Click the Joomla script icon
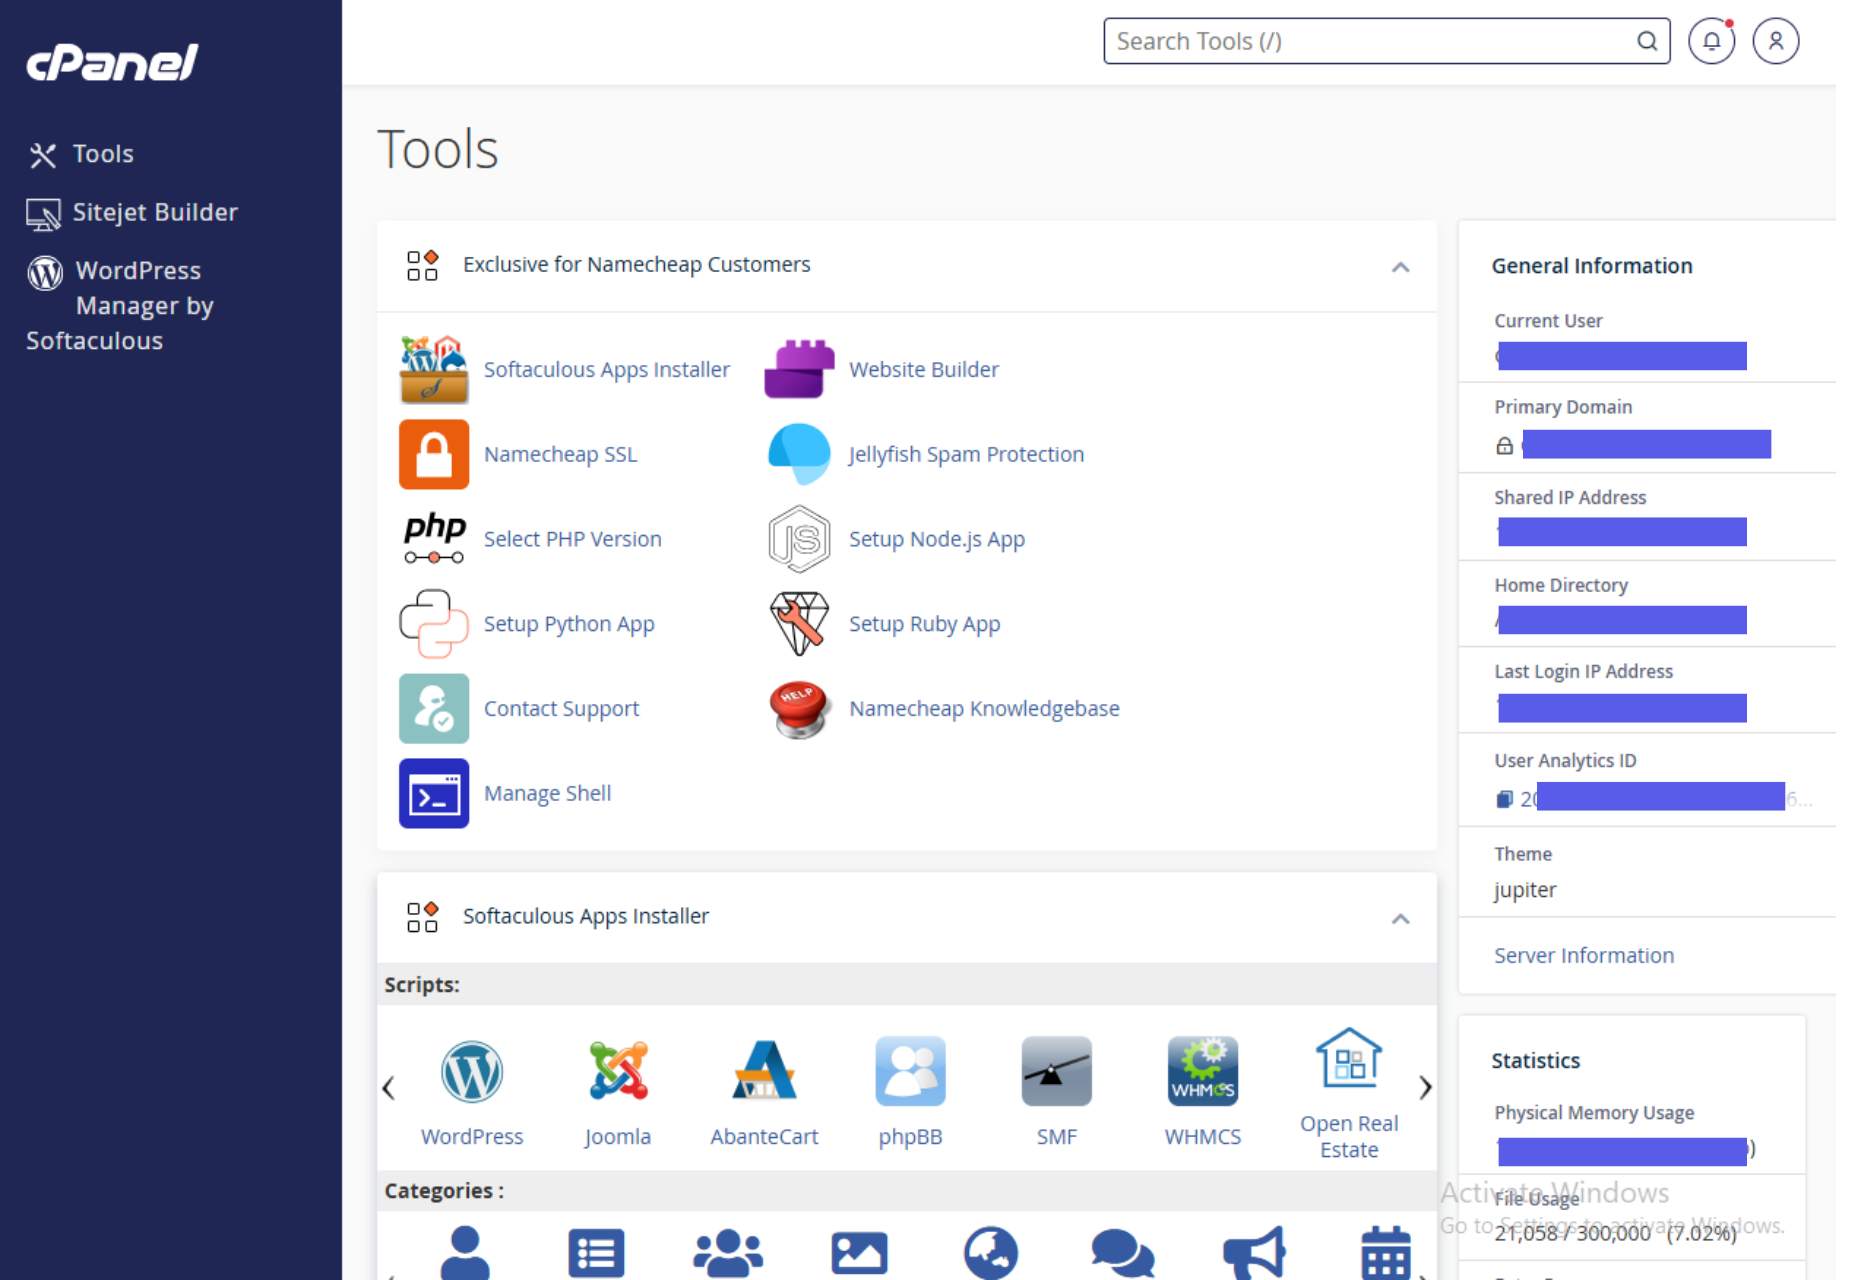This screenshot has height=1280, width=1875. (617, 1072)
